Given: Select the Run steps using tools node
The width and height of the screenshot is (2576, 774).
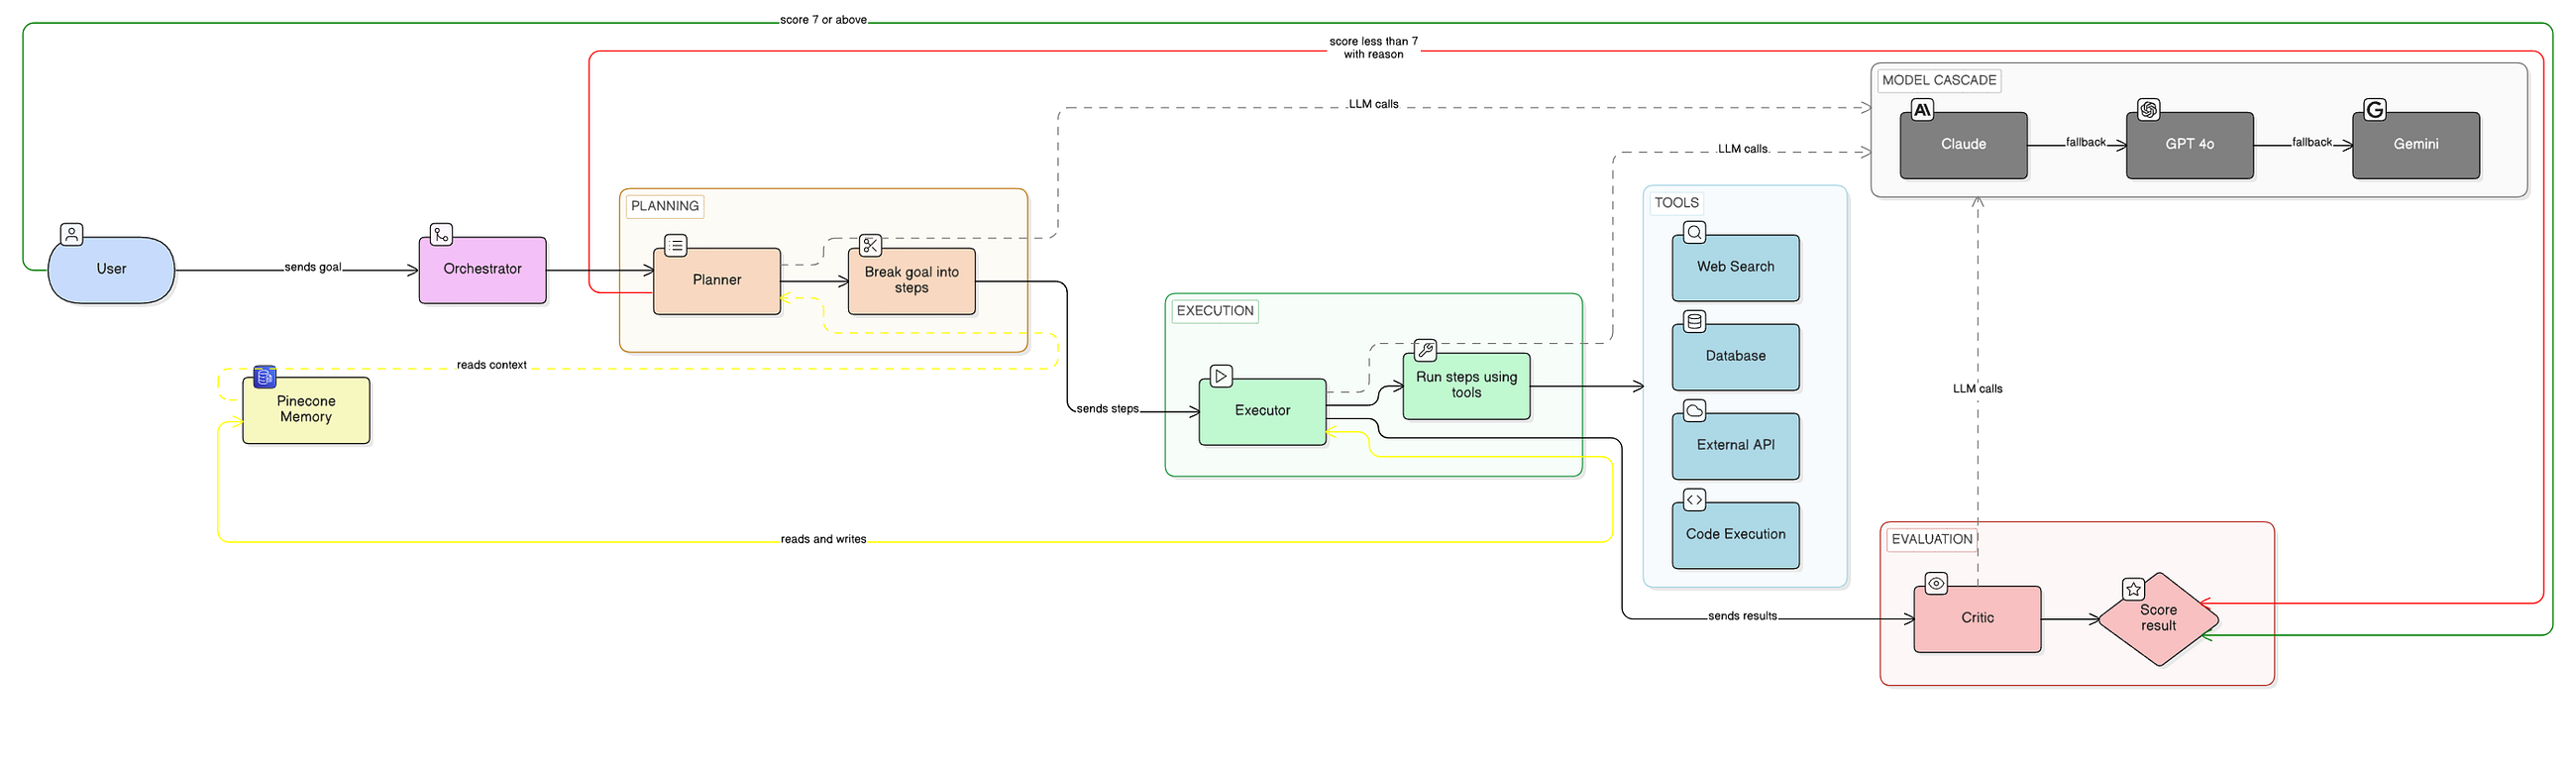Looking at the screenshot, I should point(1467,386).
